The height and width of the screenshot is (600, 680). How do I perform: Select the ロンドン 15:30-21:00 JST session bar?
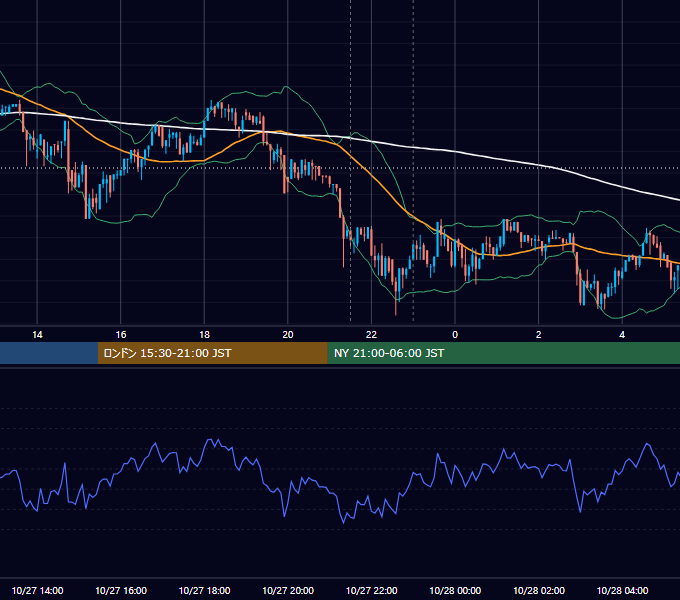coord(212,353)
